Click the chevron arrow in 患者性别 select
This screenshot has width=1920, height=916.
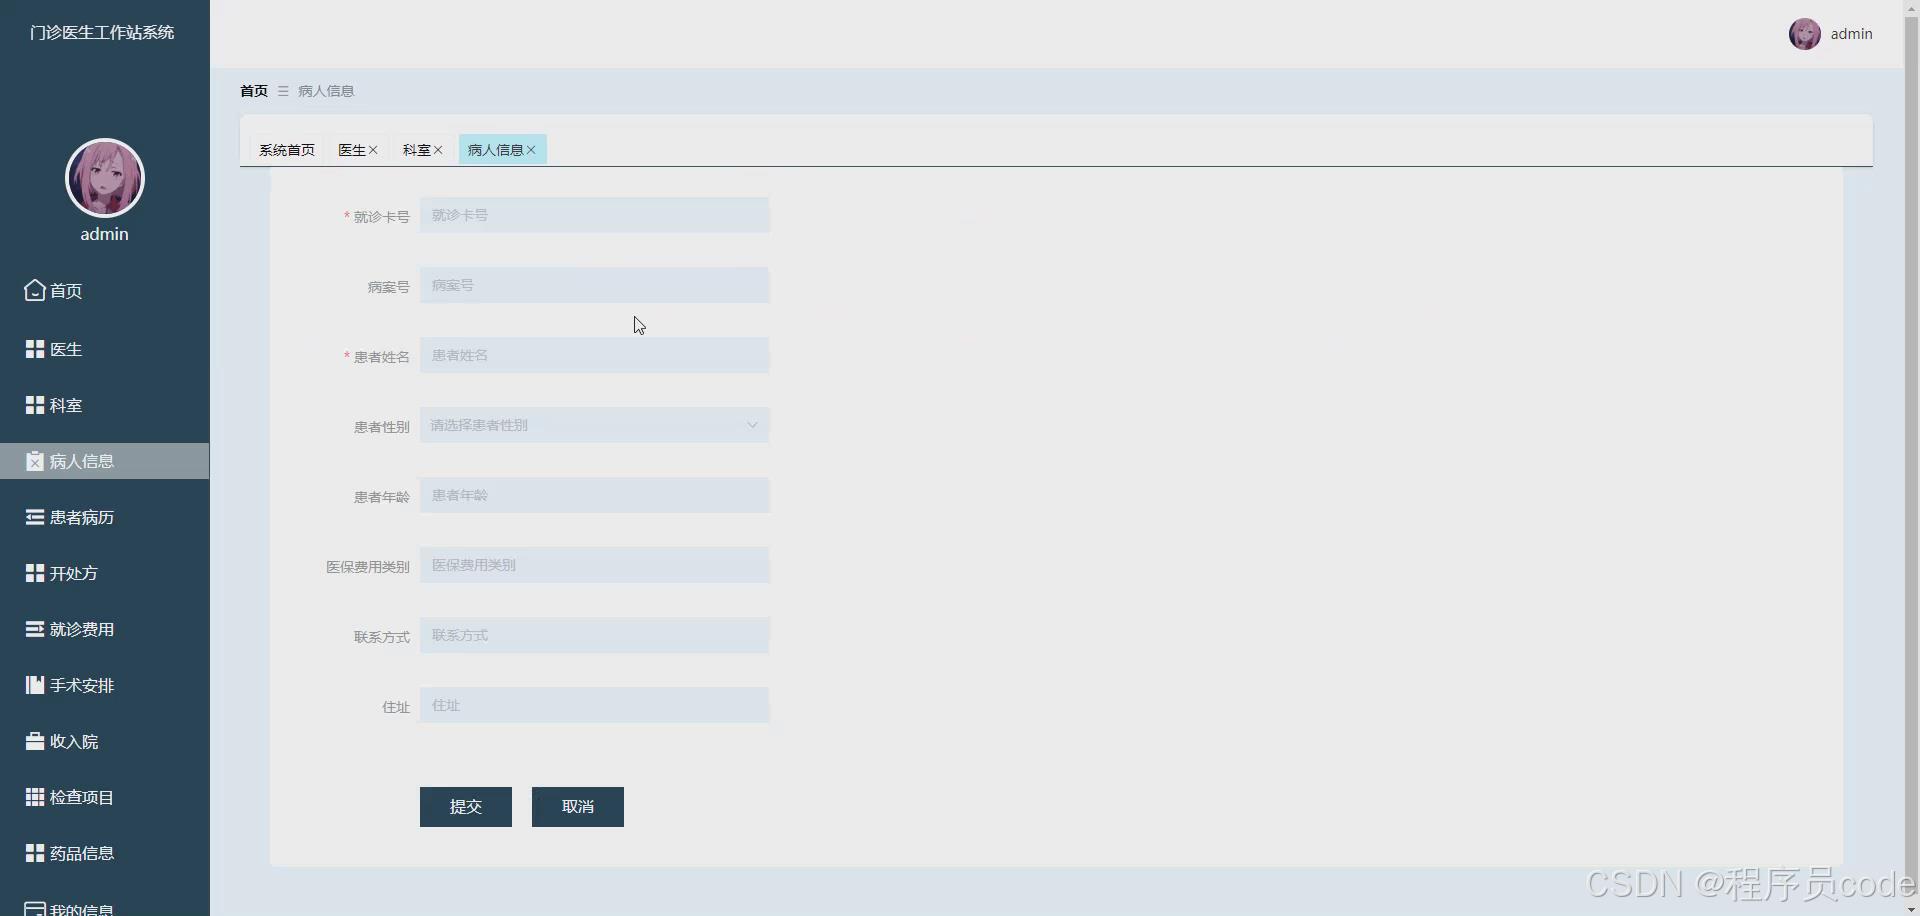point(752,425)
